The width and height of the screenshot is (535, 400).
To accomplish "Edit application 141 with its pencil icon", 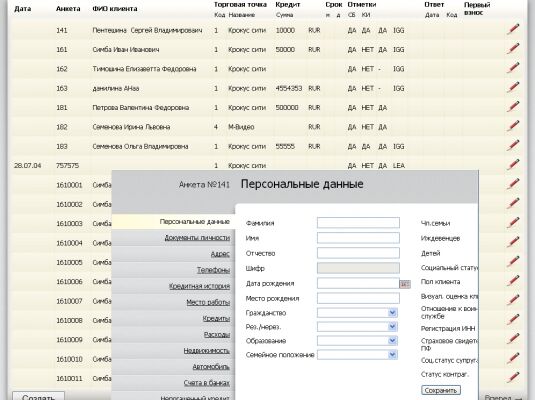I will [513, 29].
